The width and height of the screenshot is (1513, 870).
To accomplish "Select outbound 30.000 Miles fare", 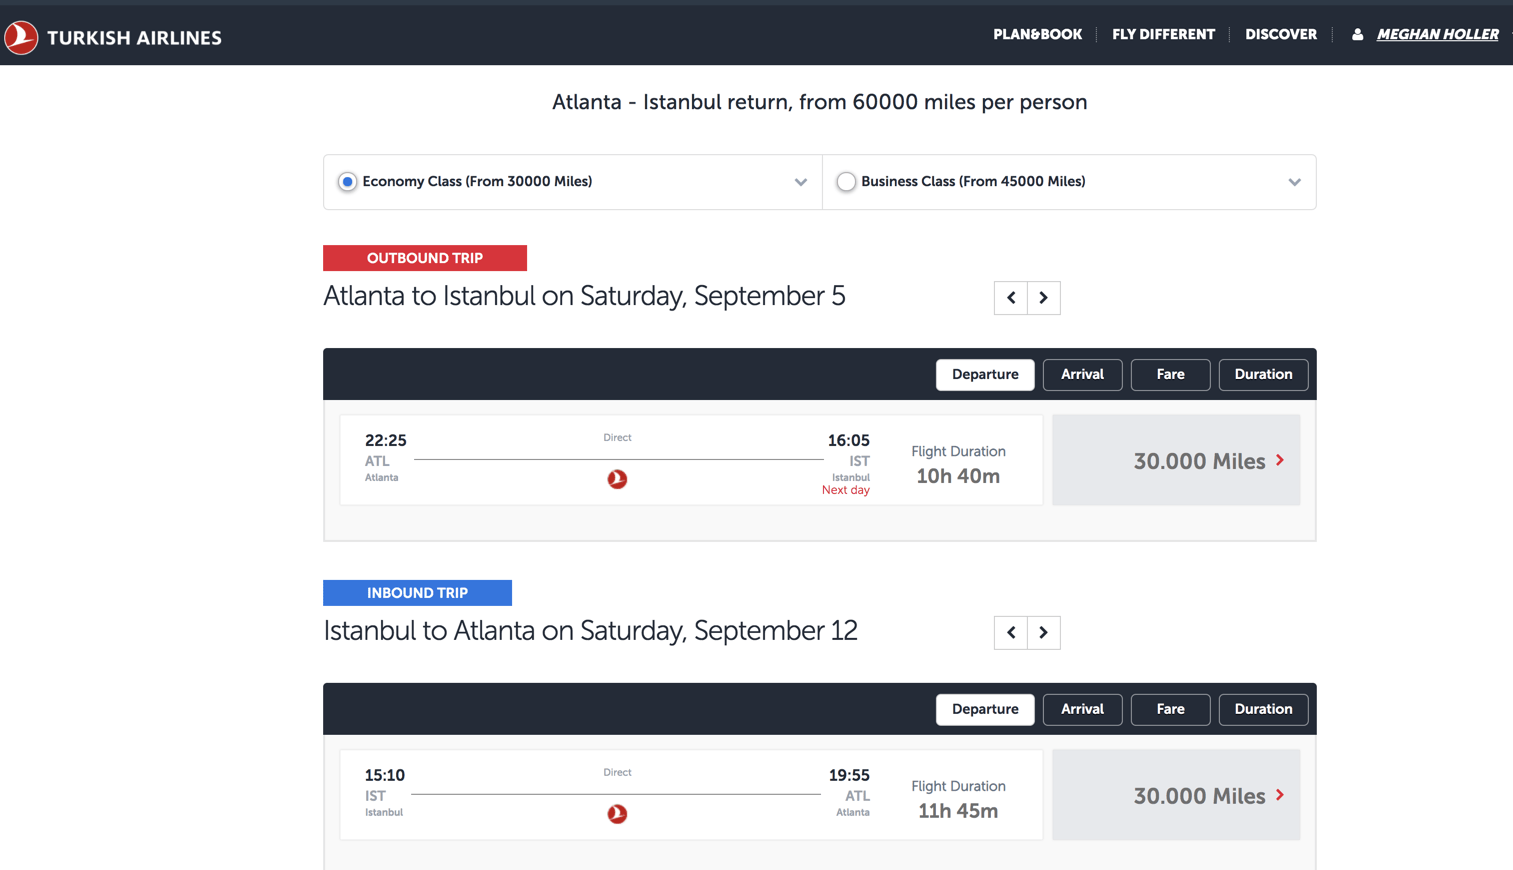I will (1176, 461).
